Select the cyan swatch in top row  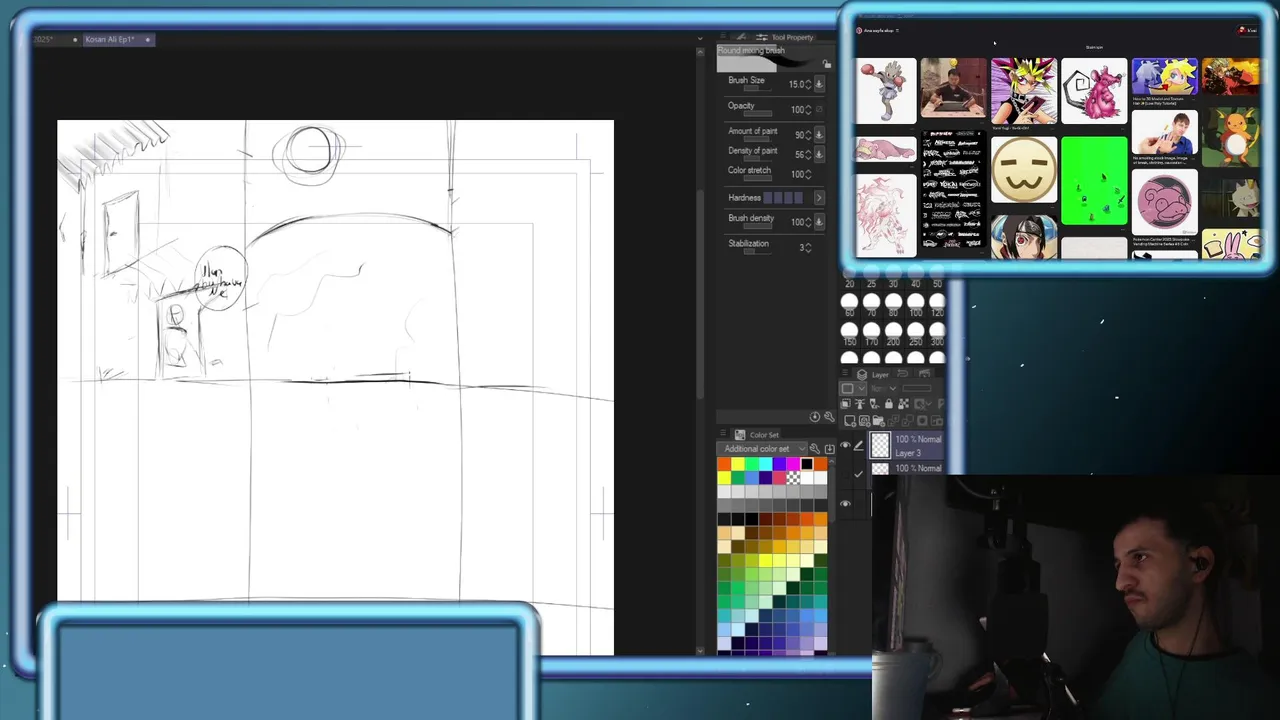click(765, 464)
